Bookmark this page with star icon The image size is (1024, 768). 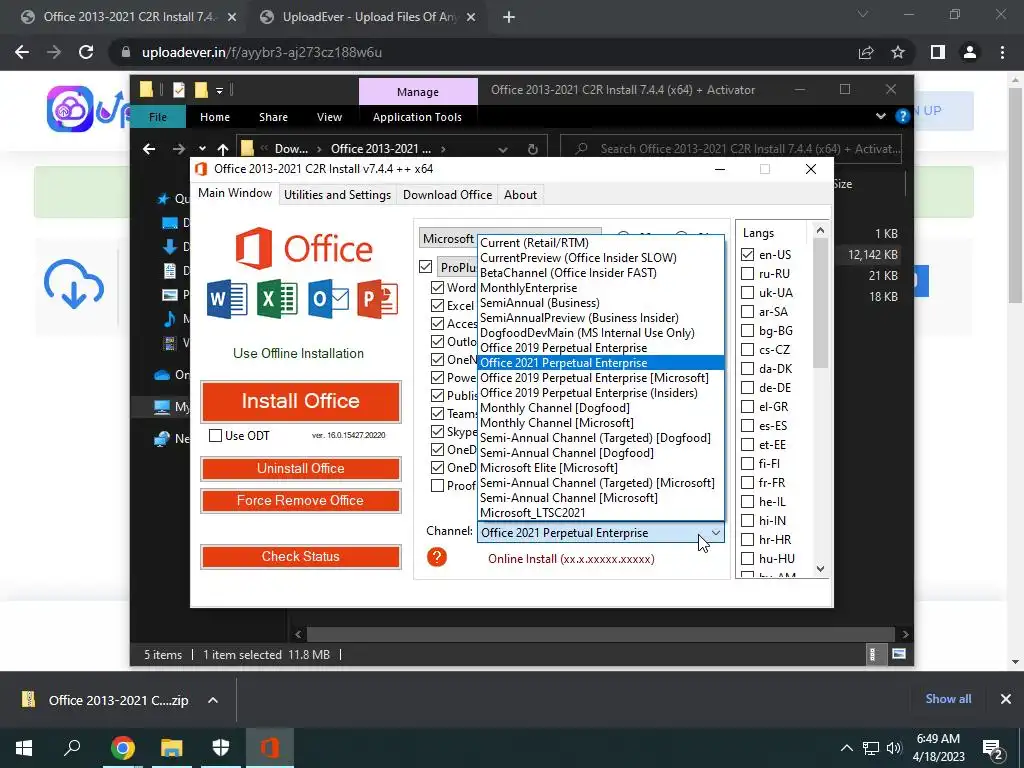click(898, 52)
